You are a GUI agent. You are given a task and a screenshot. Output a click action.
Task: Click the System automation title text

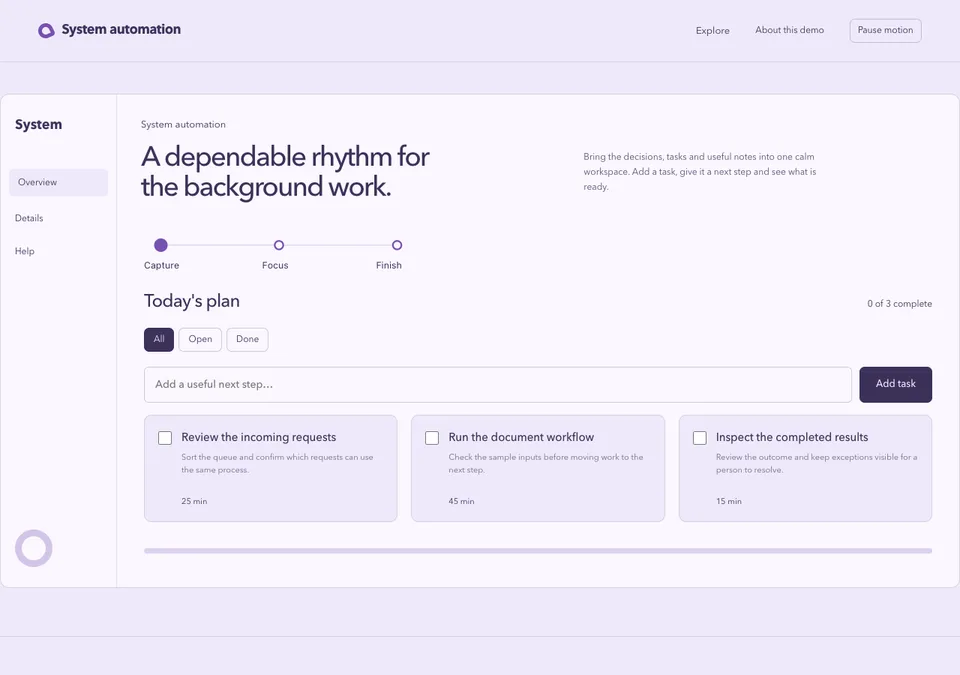121,29
